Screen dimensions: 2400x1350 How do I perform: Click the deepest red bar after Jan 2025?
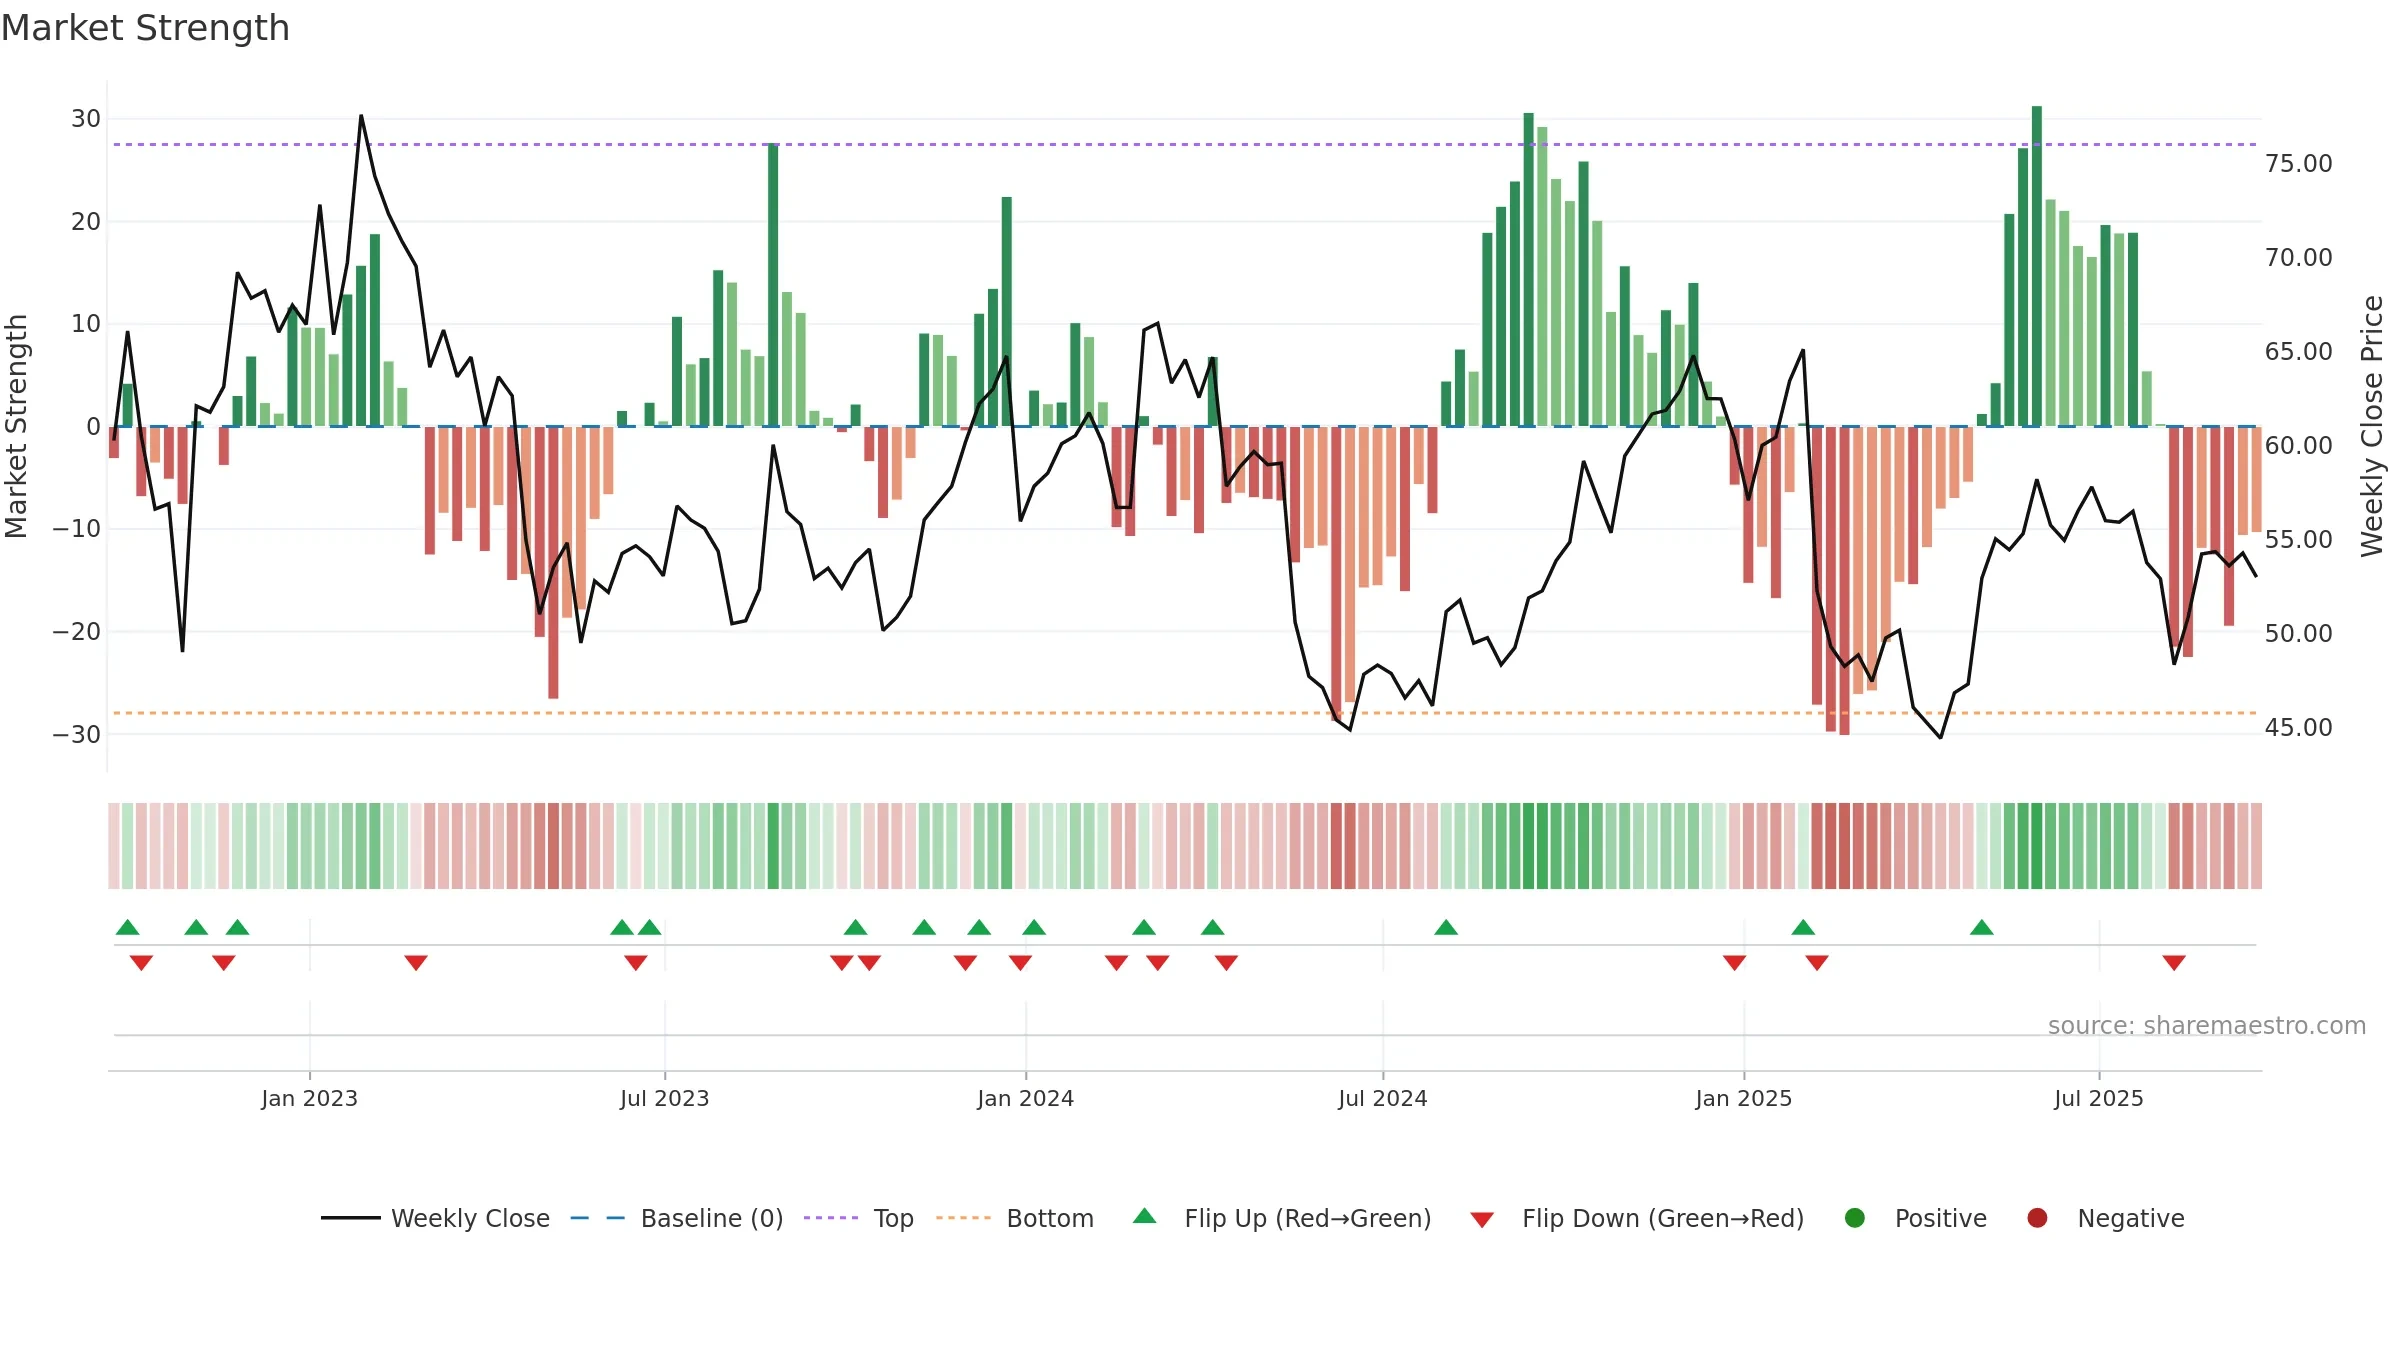[1844, 580]
